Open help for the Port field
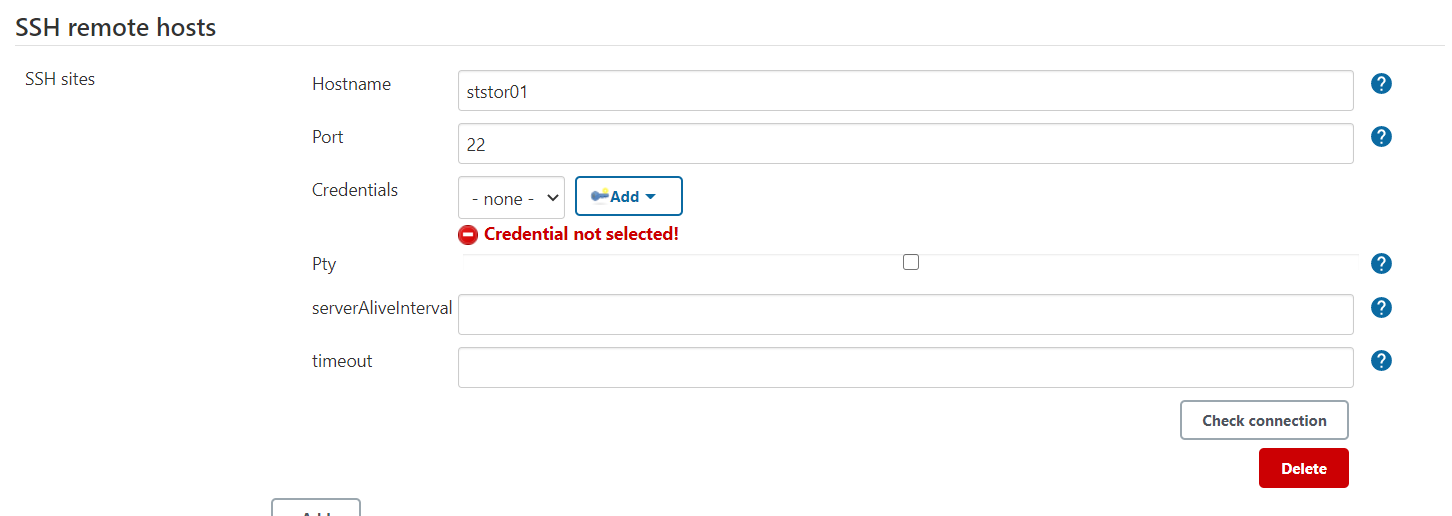The width and height of the screenshot is (1452, 516). pyautogui.click(x=1381, y=137)
